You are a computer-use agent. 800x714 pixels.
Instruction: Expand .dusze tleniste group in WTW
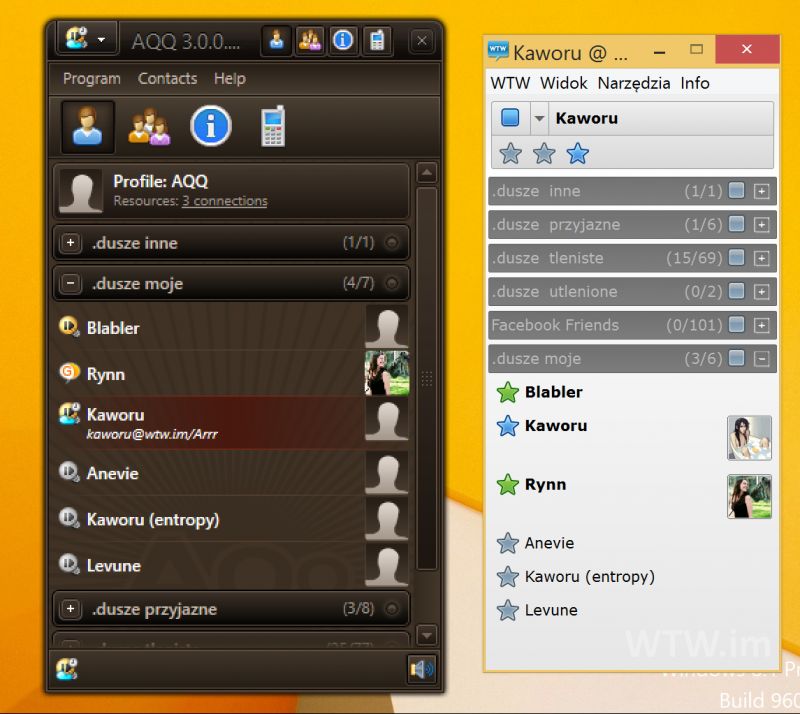(x=761, y=259)
